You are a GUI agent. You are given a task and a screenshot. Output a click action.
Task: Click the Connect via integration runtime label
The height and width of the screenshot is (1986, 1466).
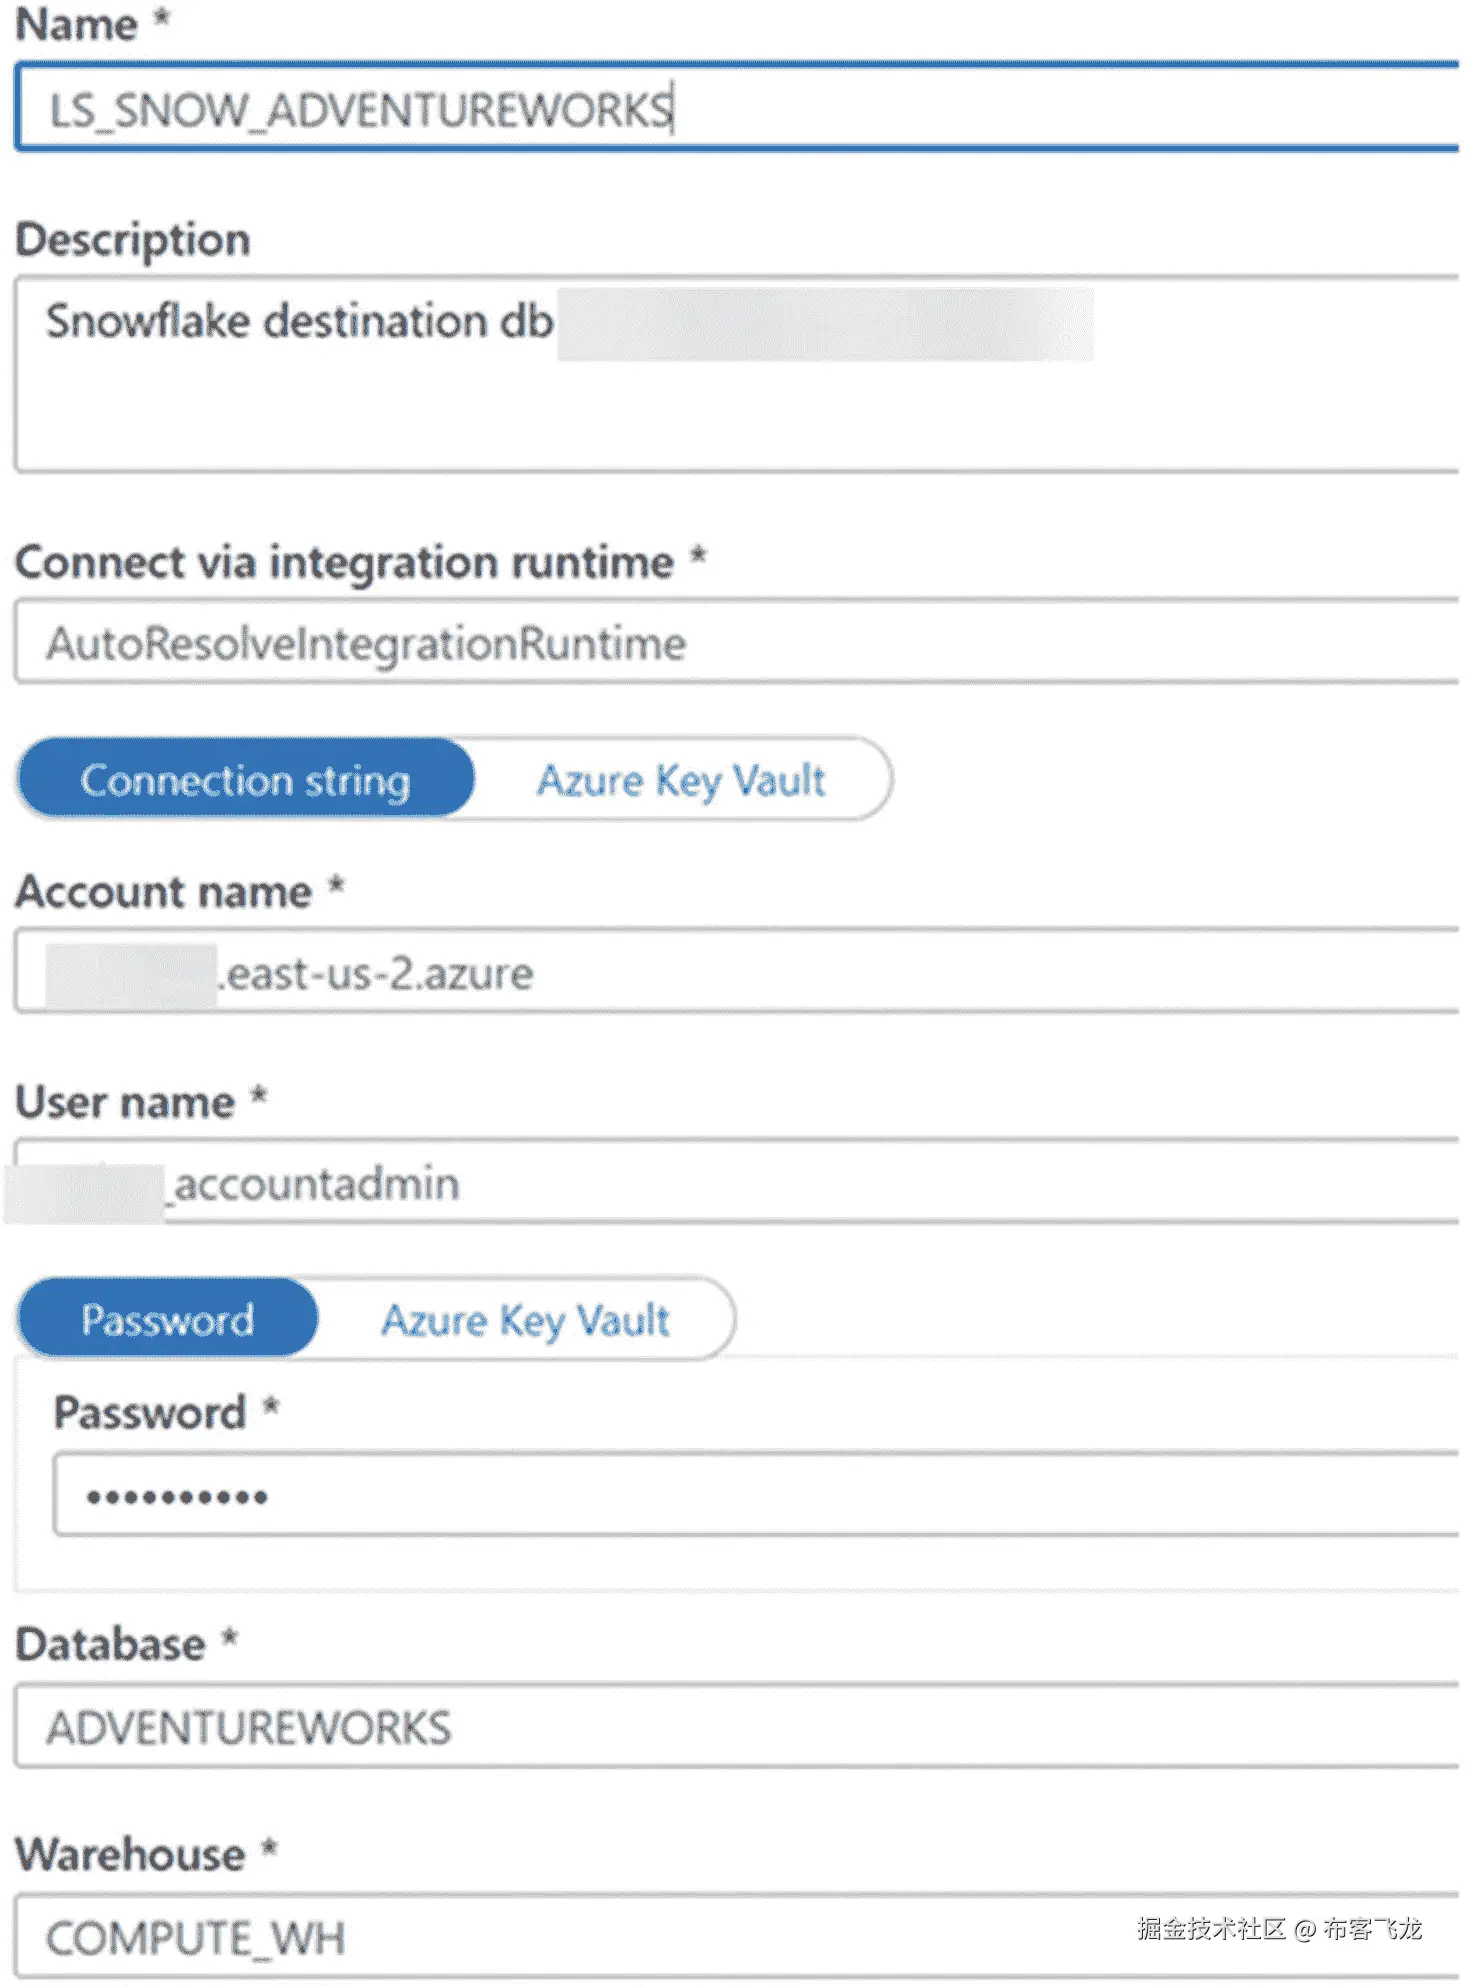point(345,562)
